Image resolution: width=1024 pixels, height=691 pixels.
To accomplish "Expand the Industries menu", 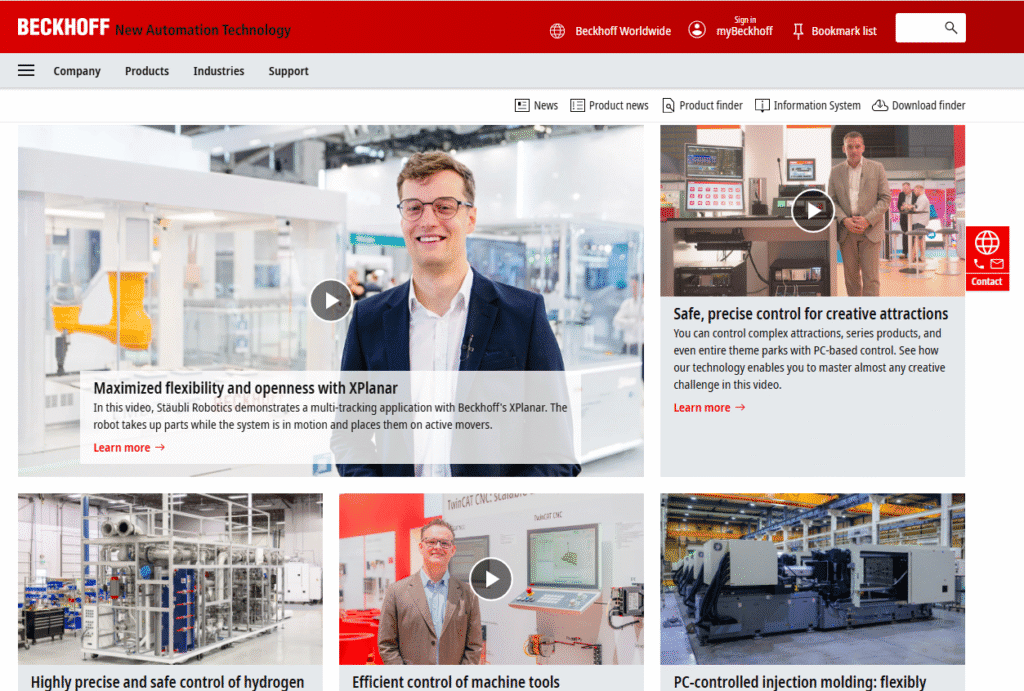I will (x=218, y=71).
